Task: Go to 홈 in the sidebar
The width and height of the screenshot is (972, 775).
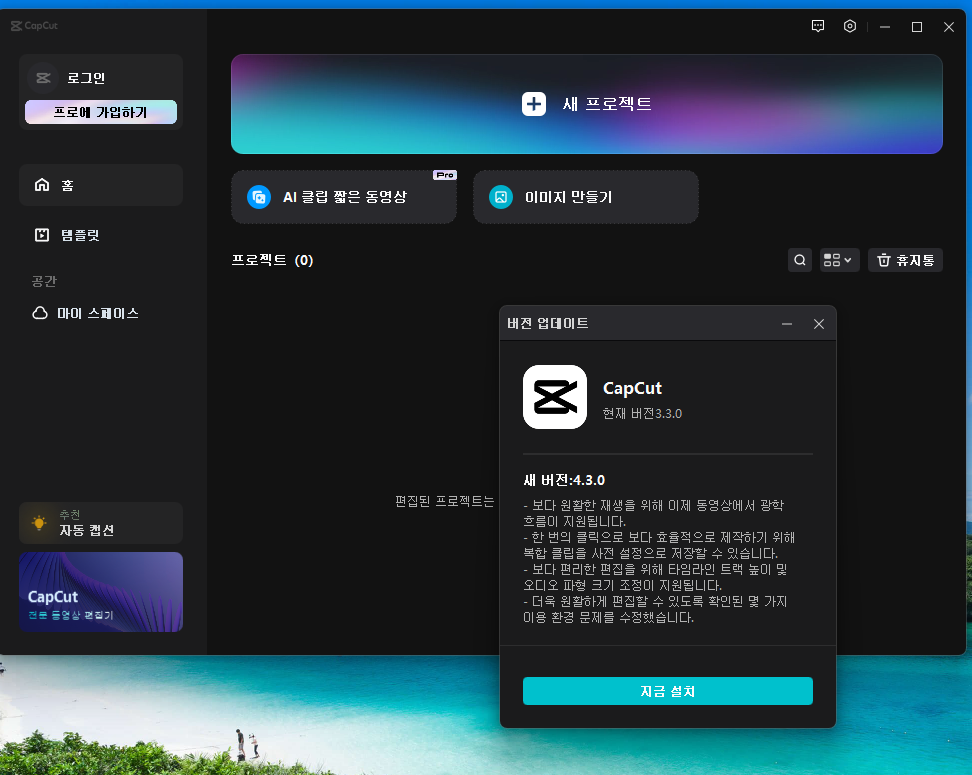Action: click(101, 185)
